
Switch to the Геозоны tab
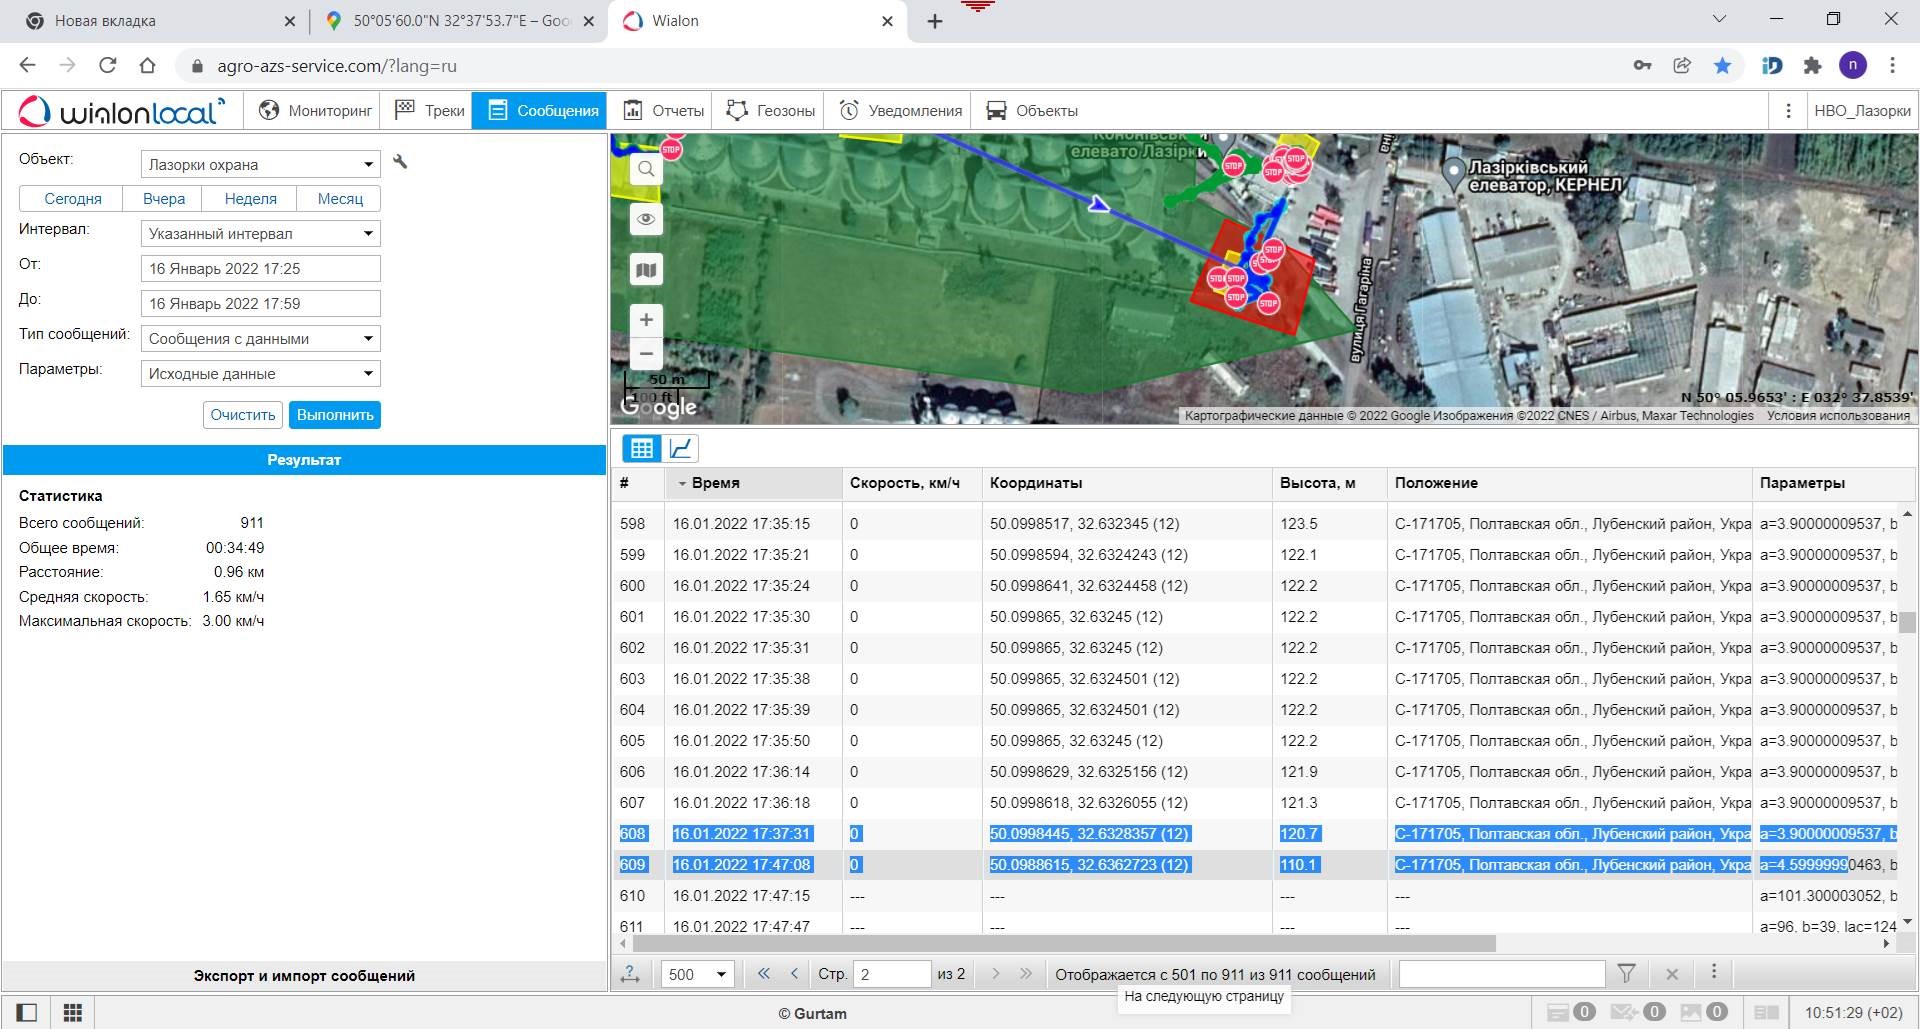[771, 111]
